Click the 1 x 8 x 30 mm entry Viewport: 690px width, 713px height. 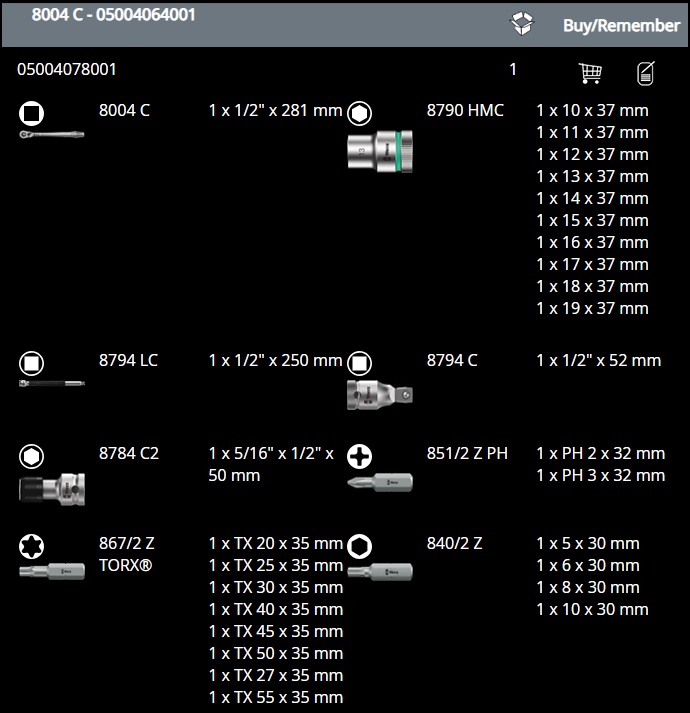tap(588, 587)
